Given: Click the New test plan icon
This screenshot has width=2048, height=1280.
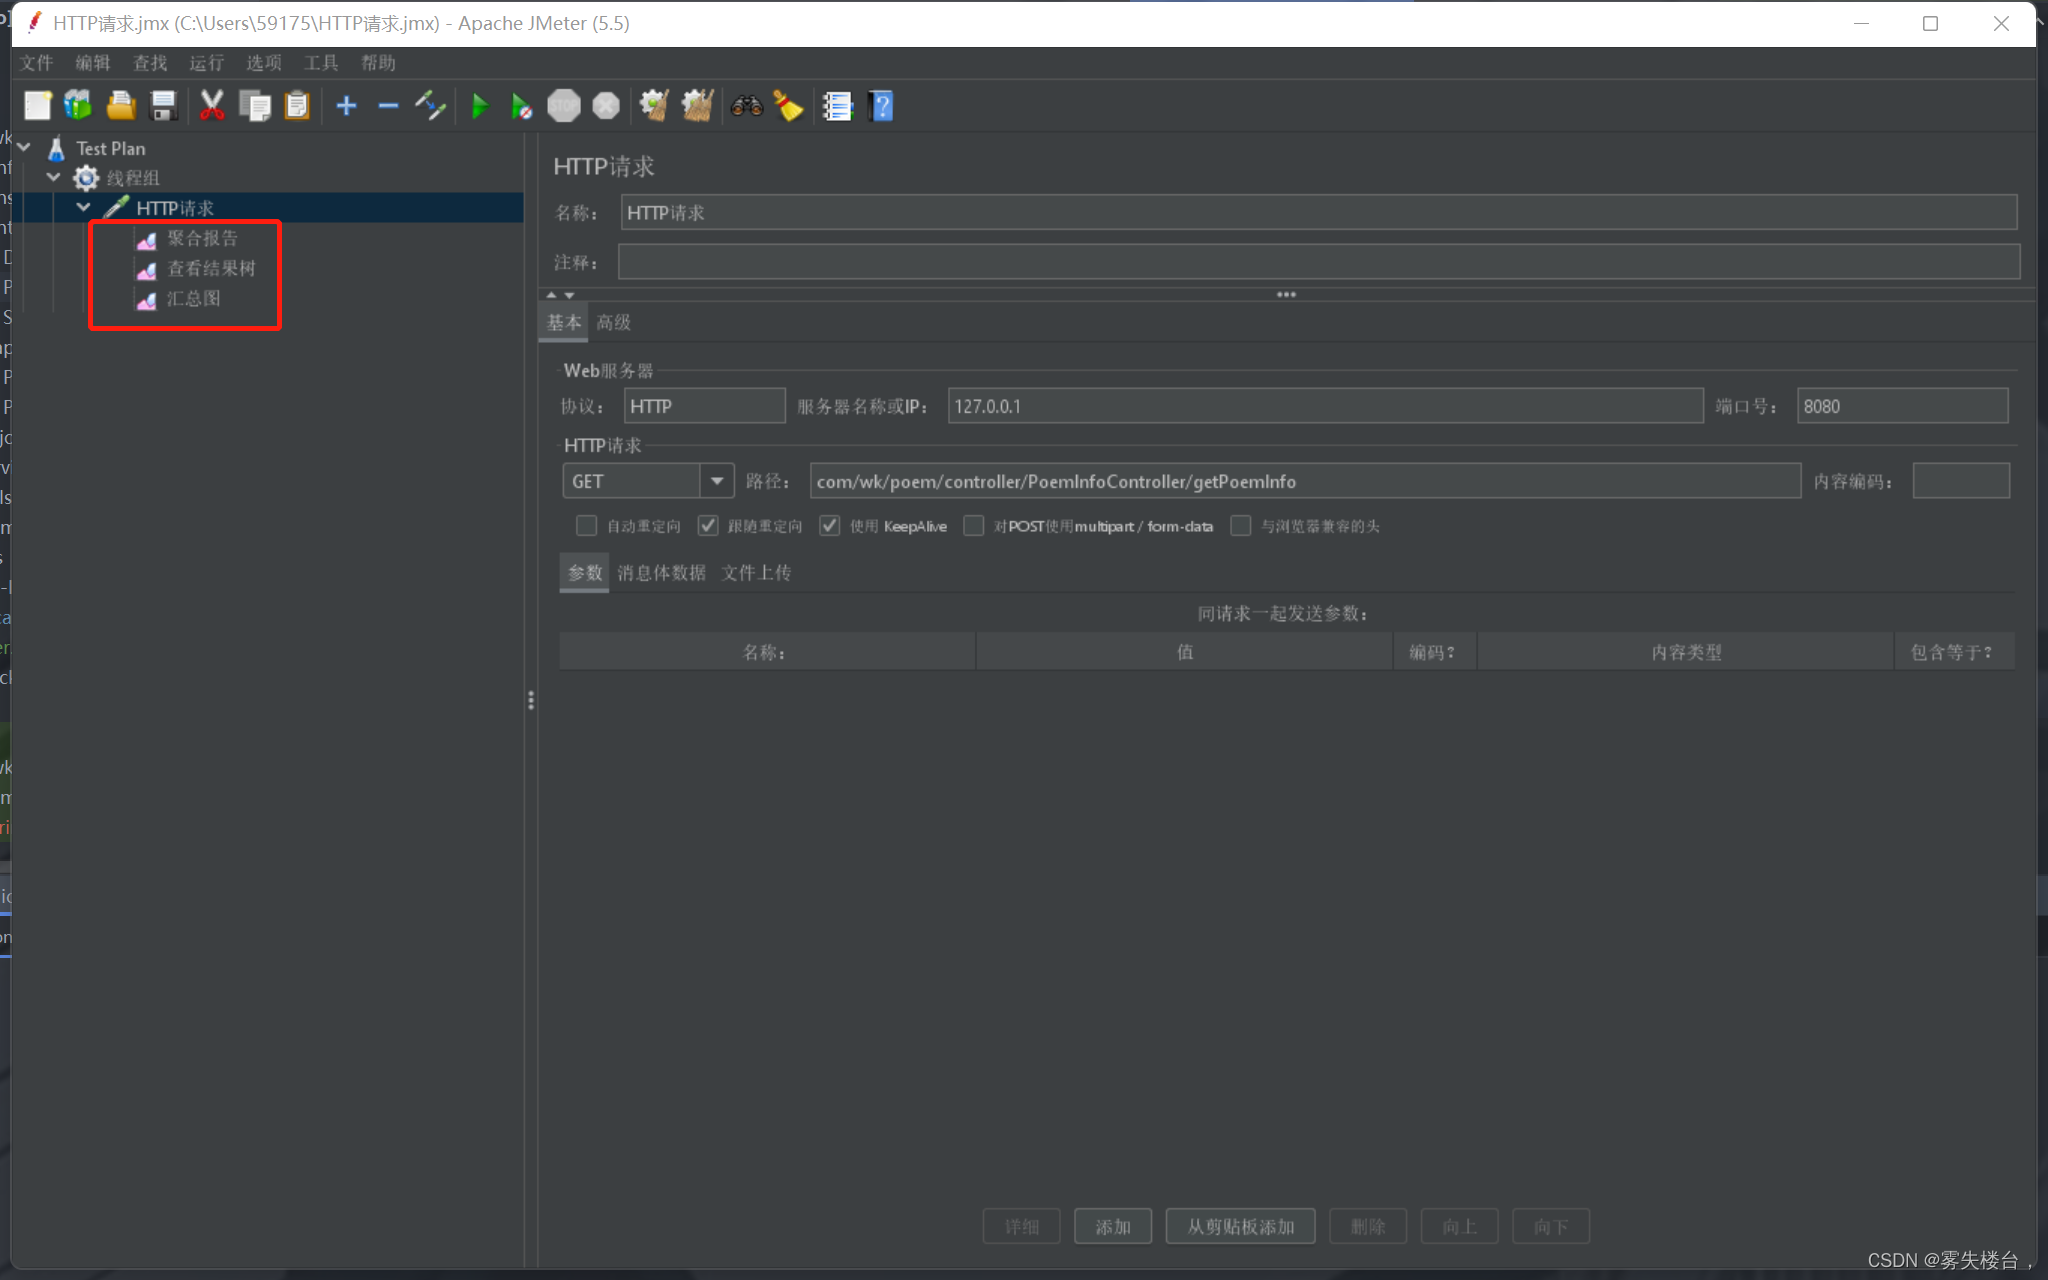Looking at the screenshot, I should point(38,106).
